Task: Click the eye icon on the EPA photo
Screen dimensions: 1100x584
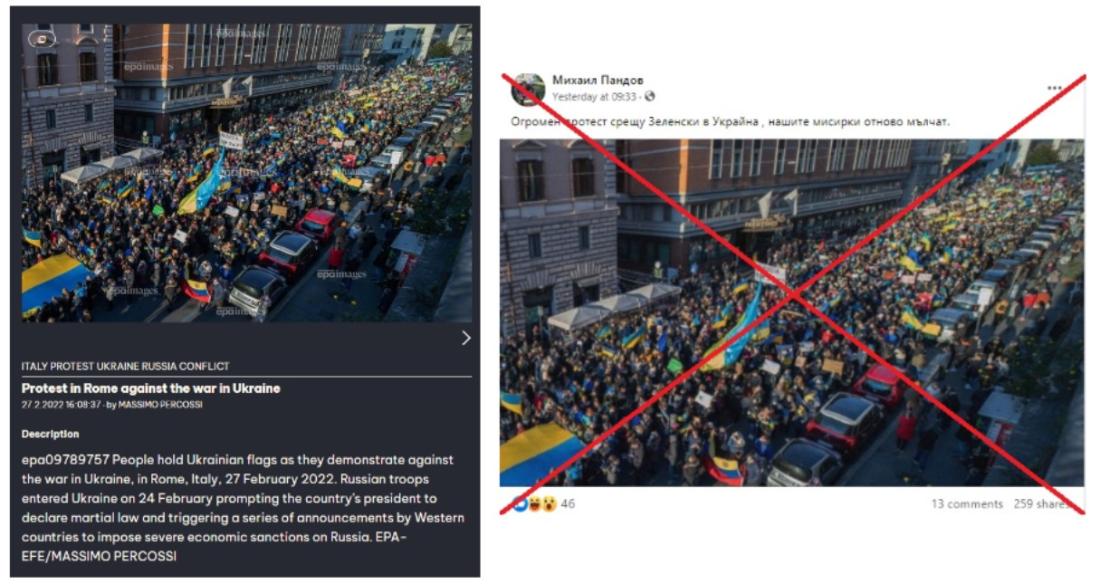Action: [41, 39]
